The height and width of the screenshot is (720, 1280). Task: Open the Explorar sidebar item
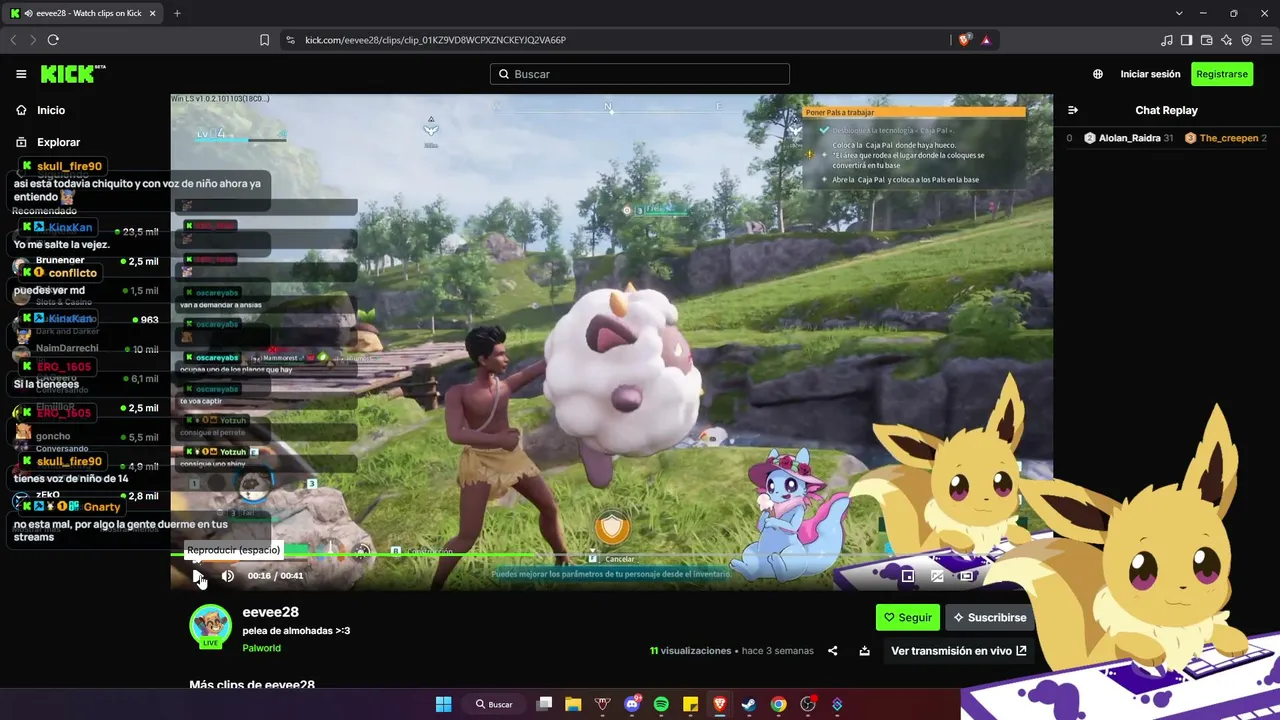point(58,142)
